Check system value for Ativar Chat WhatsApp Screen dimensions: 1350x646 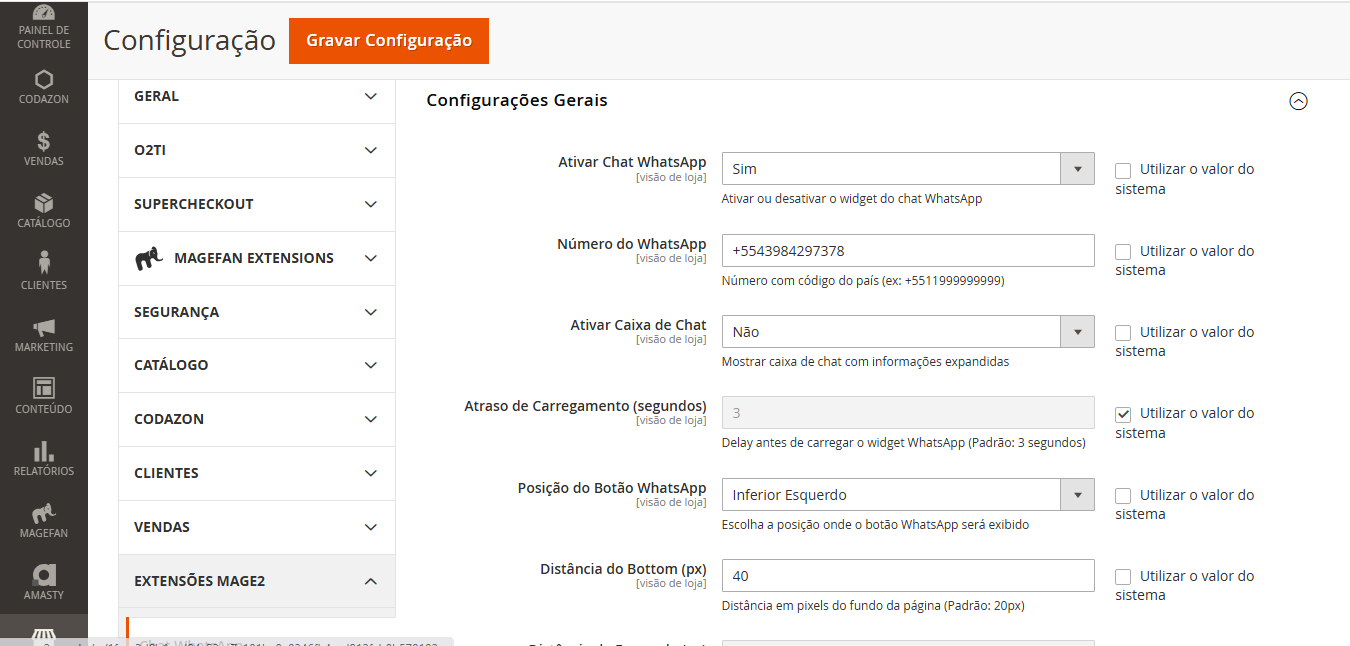[x=1123, y=170]
